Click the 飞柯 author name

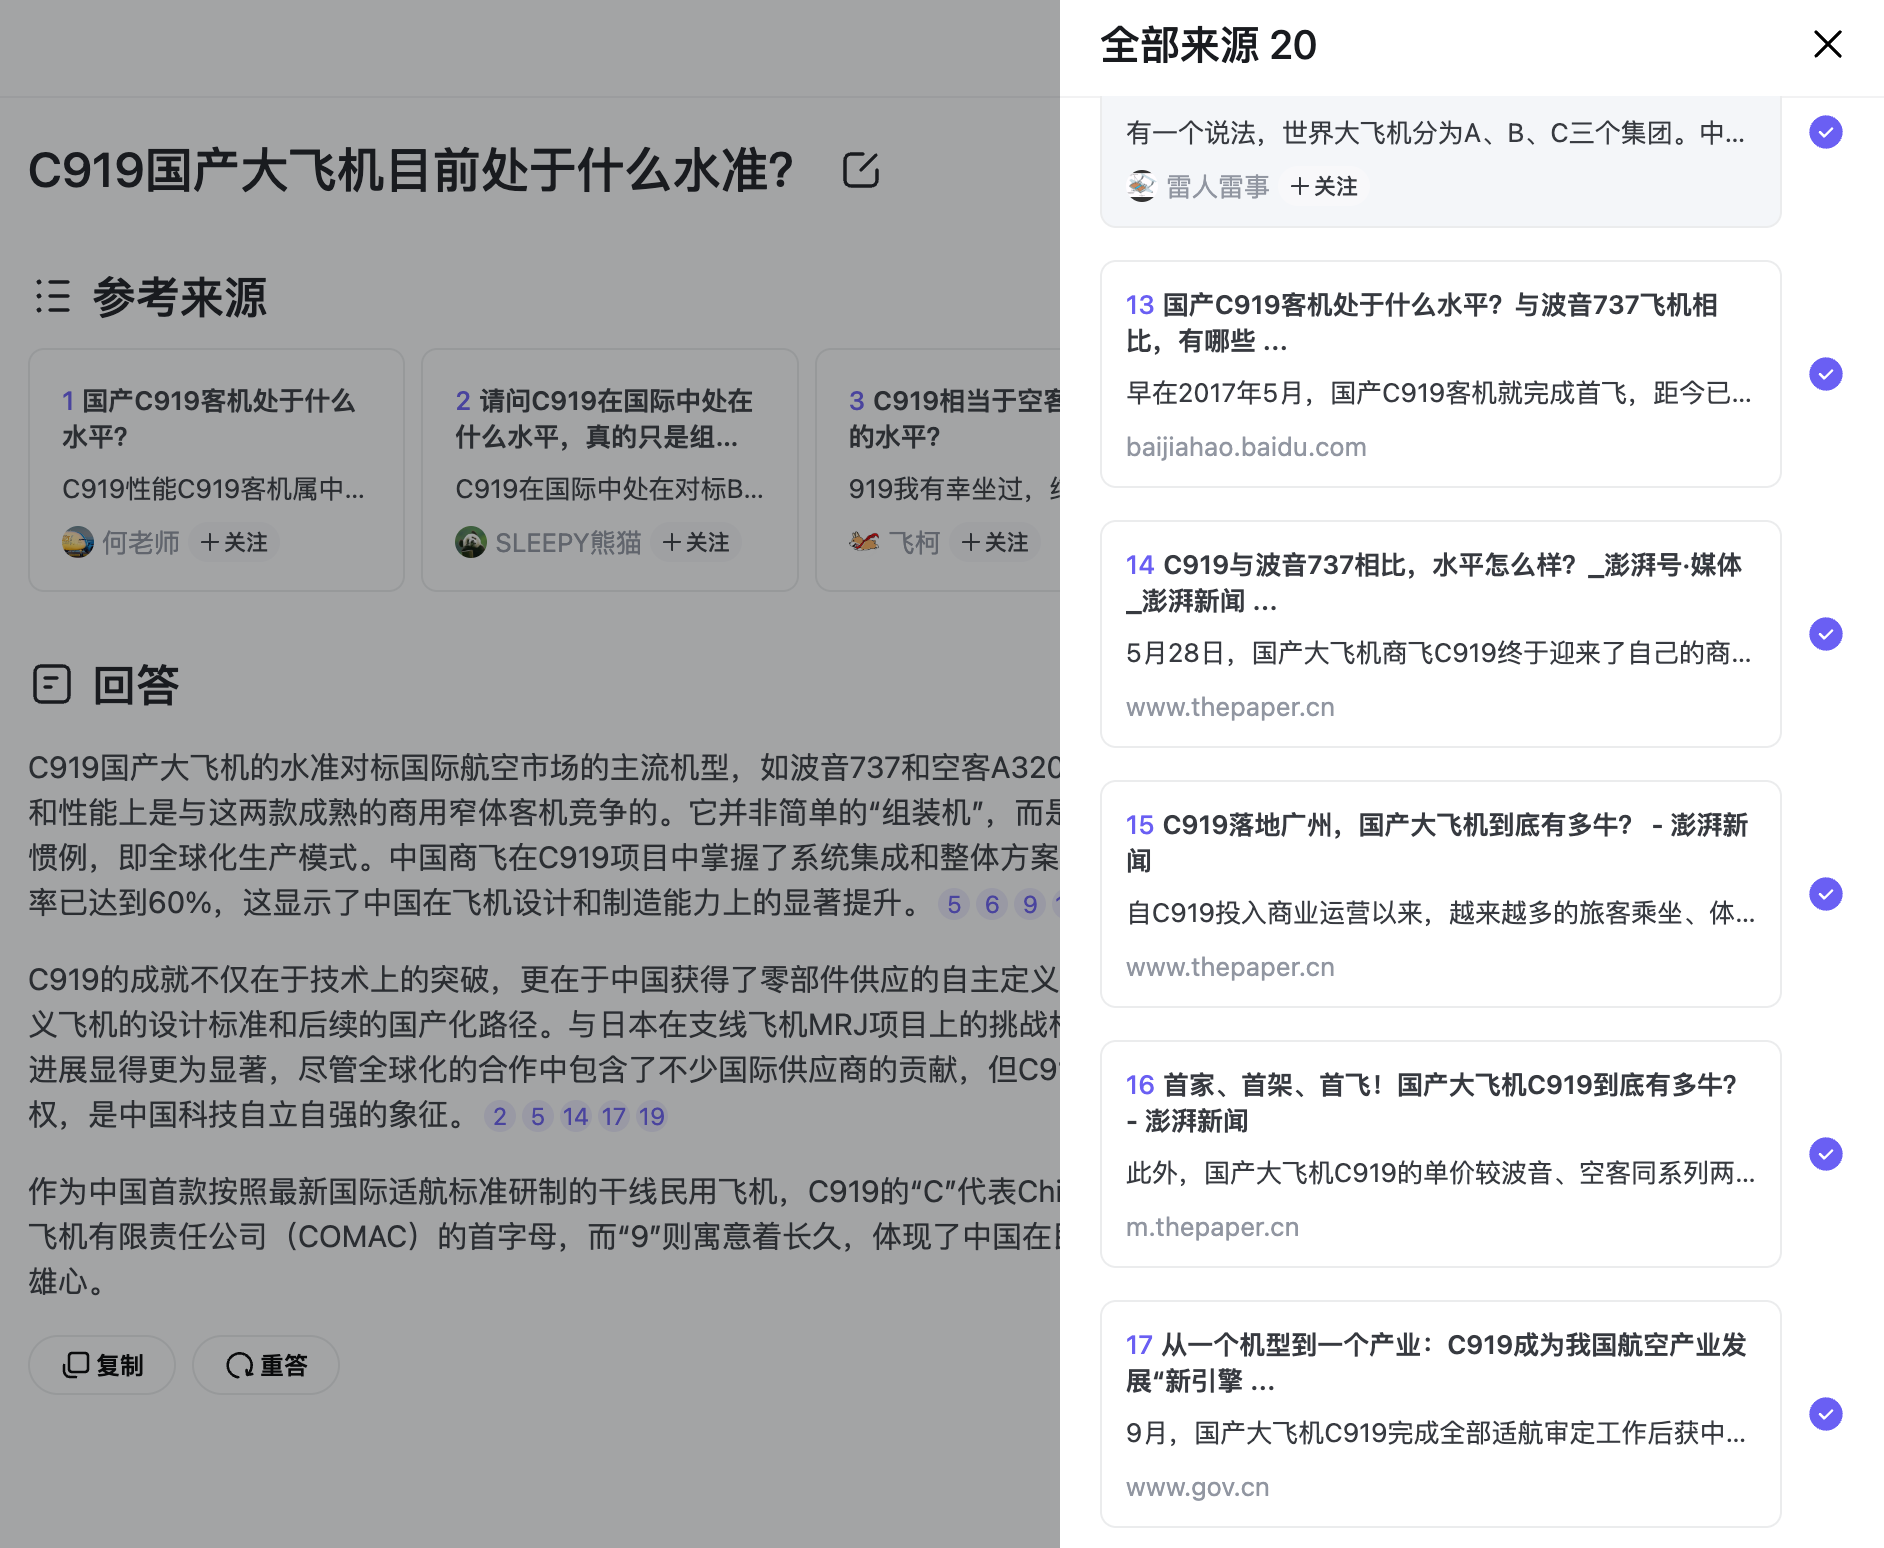click(x=914, y=542)
